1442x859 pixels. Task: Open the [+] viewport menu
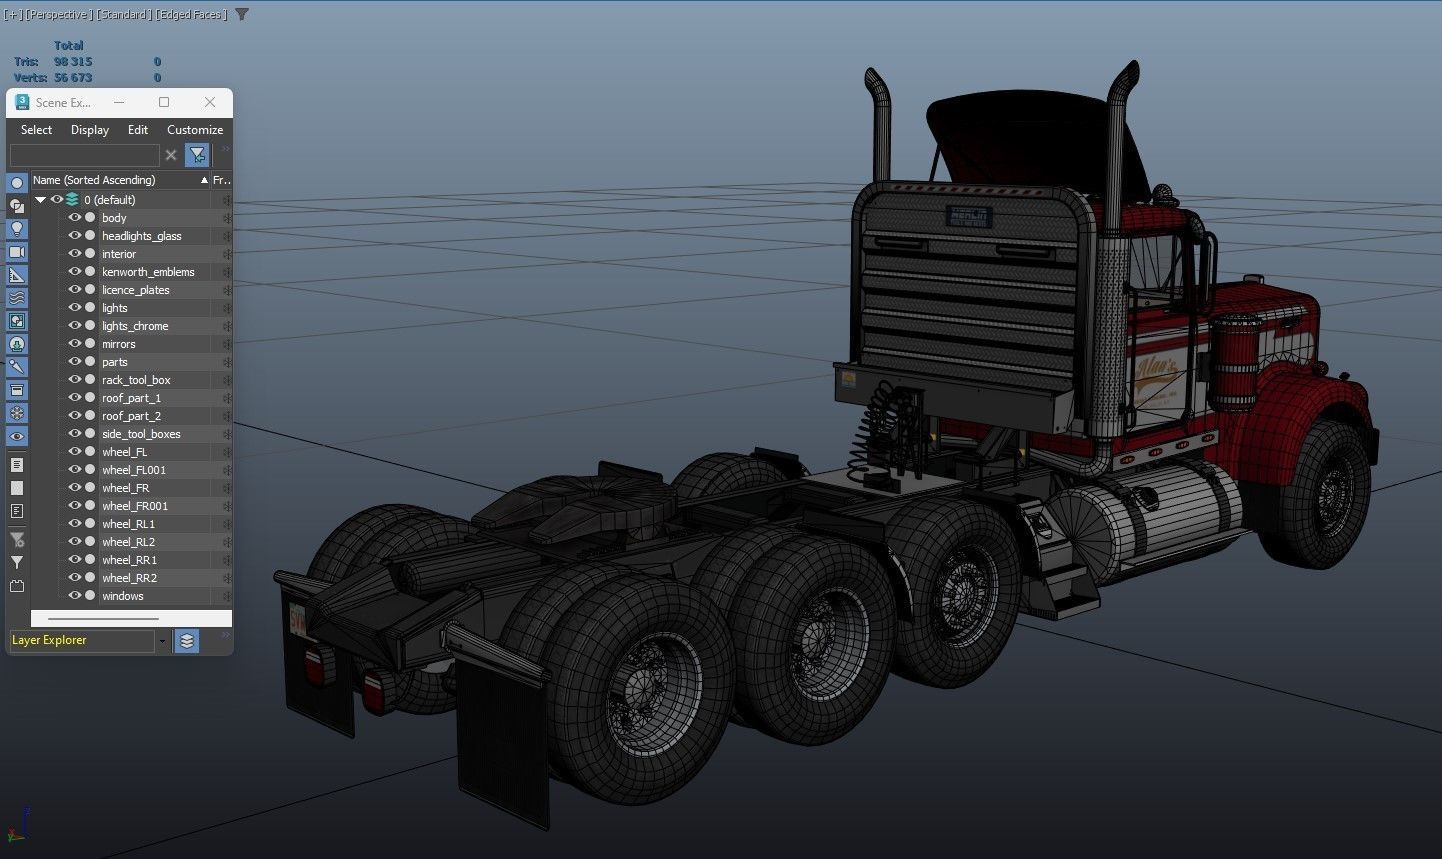point(12,14)
